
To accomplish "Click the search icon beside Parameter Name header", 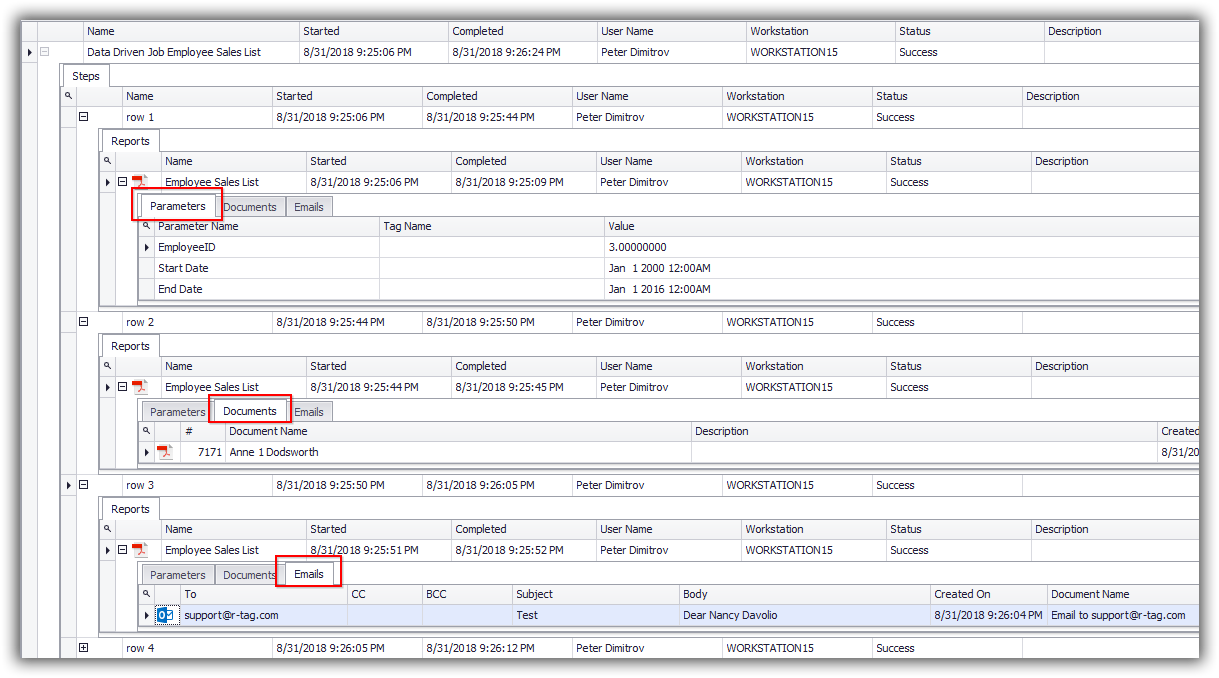I will pos(146,226).
